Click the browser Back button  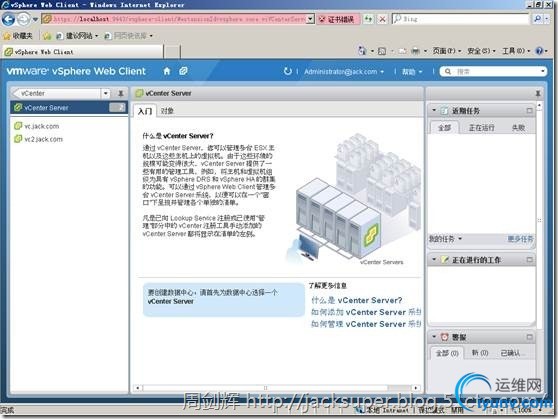click(x=9, y=19)
